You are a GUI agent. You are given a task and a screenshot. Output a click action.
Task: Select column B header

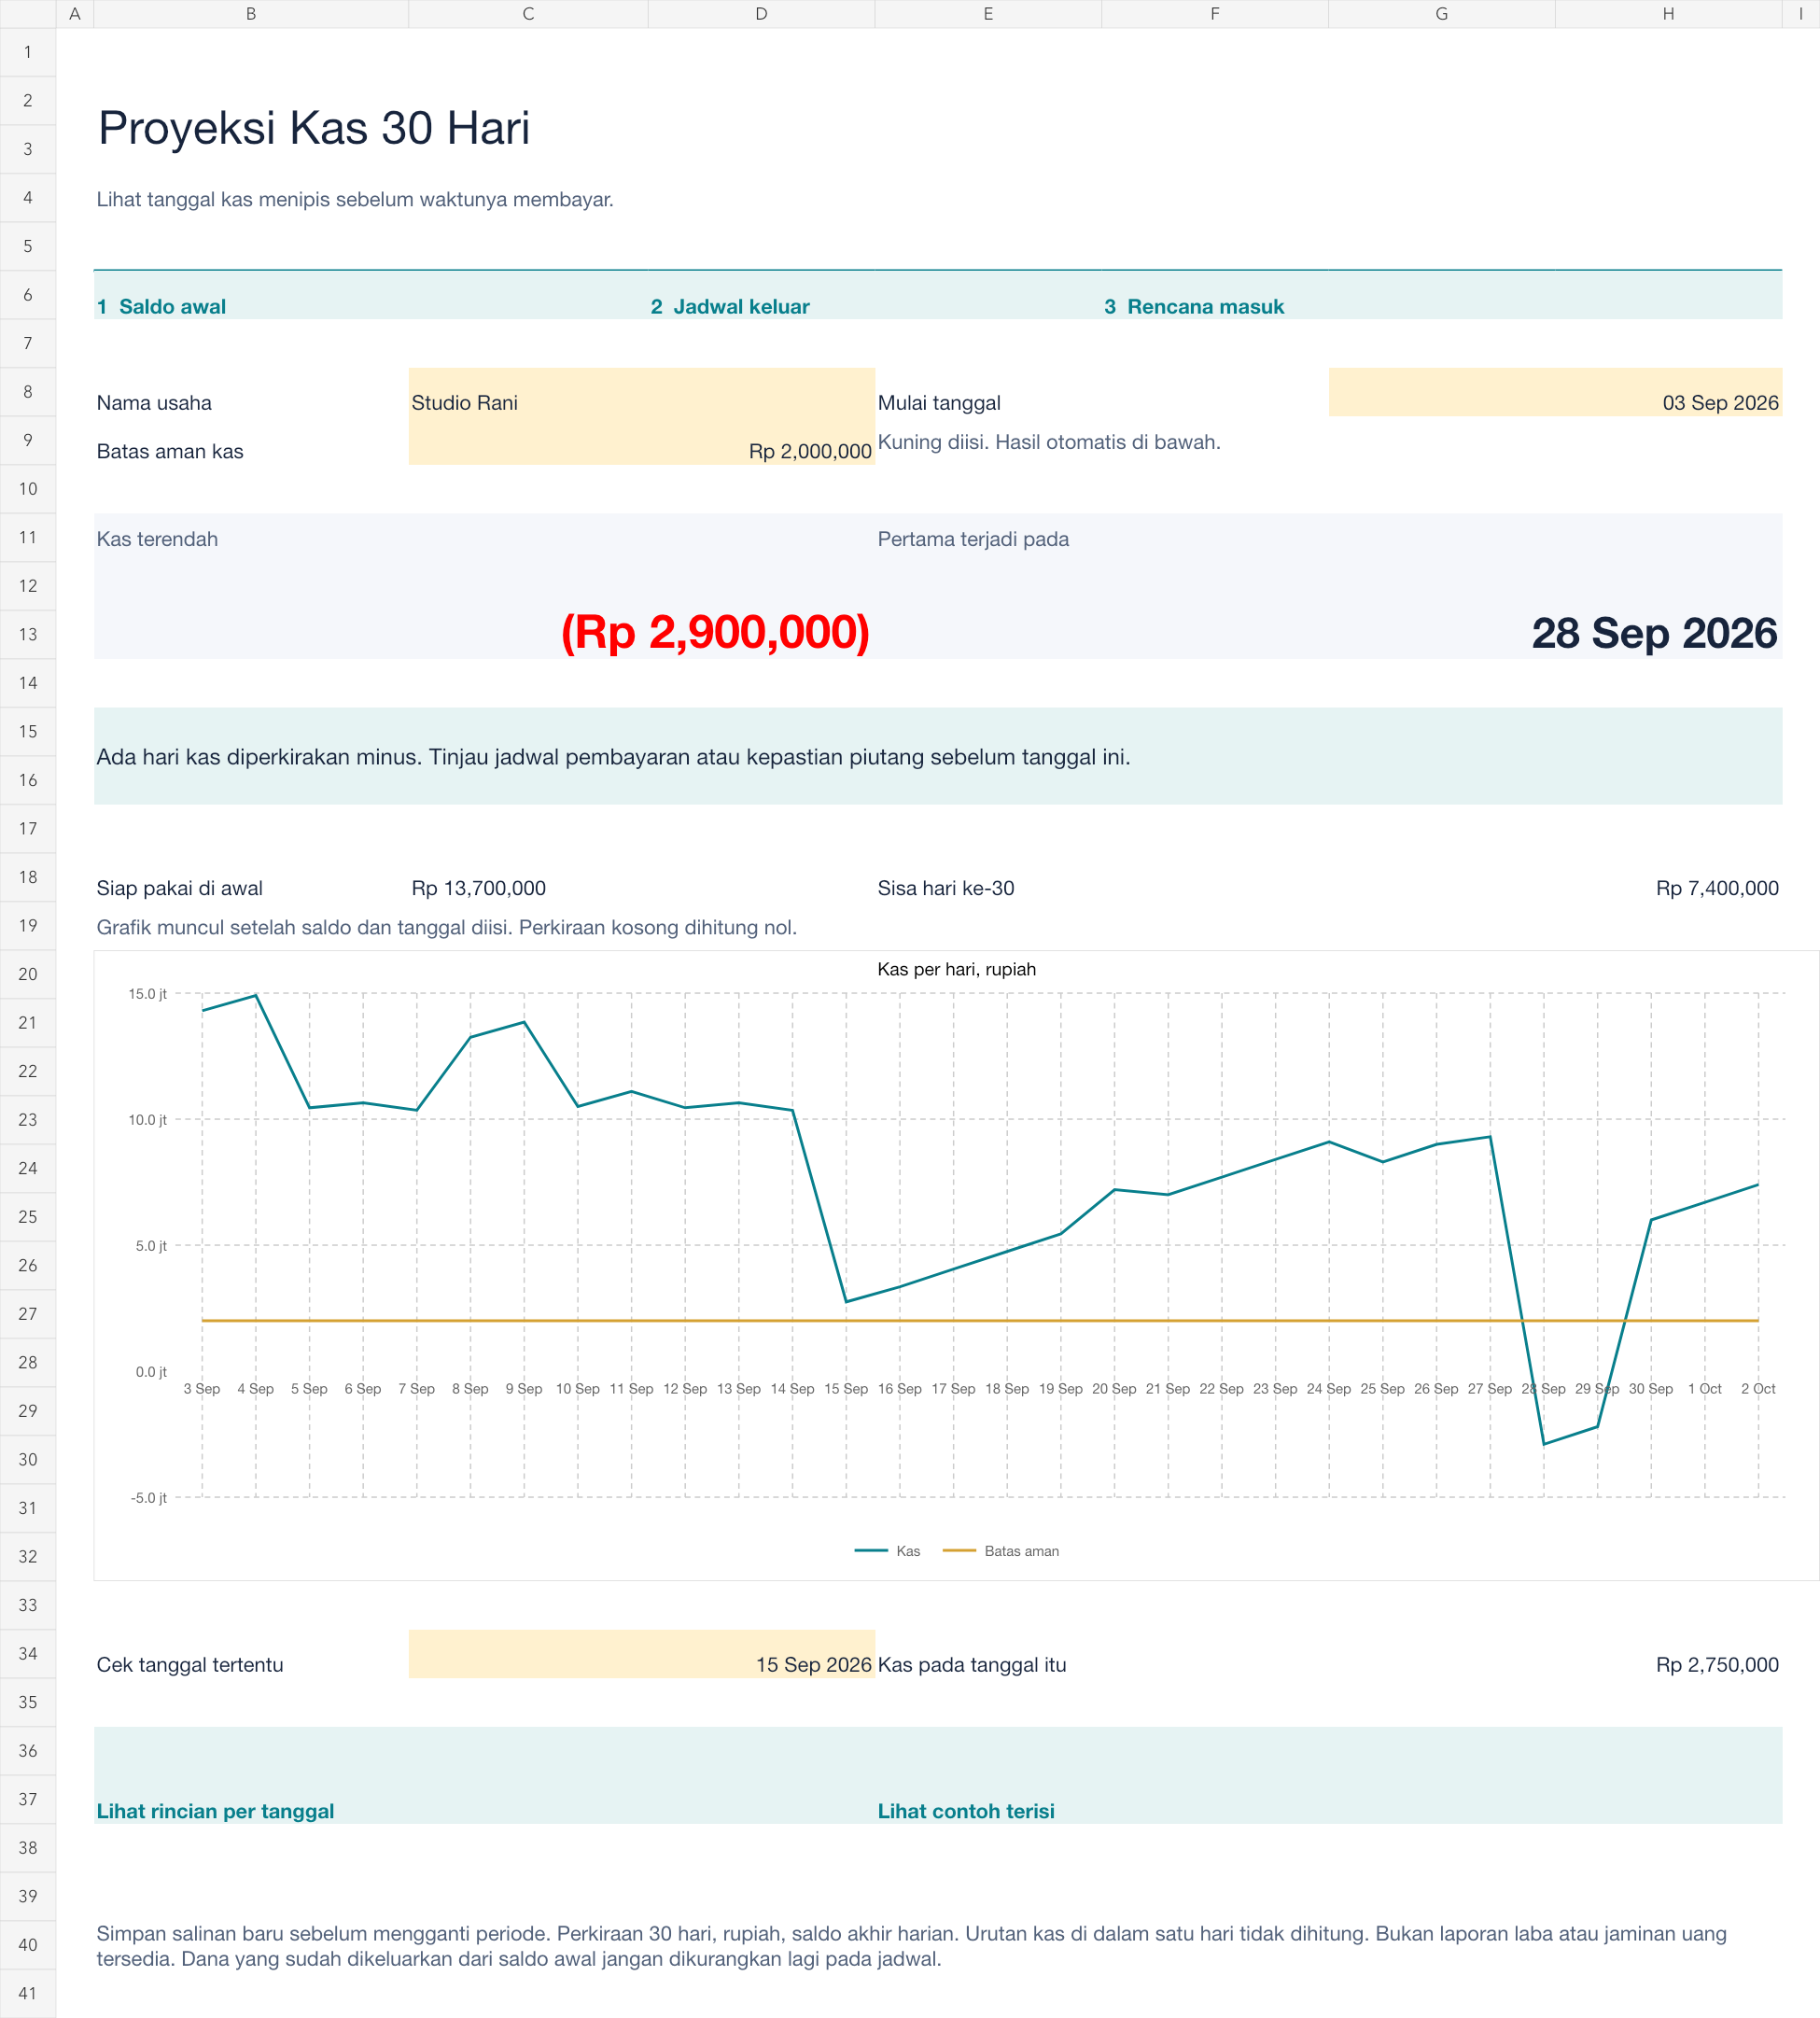pyautogui.click(x=251, y=14)
